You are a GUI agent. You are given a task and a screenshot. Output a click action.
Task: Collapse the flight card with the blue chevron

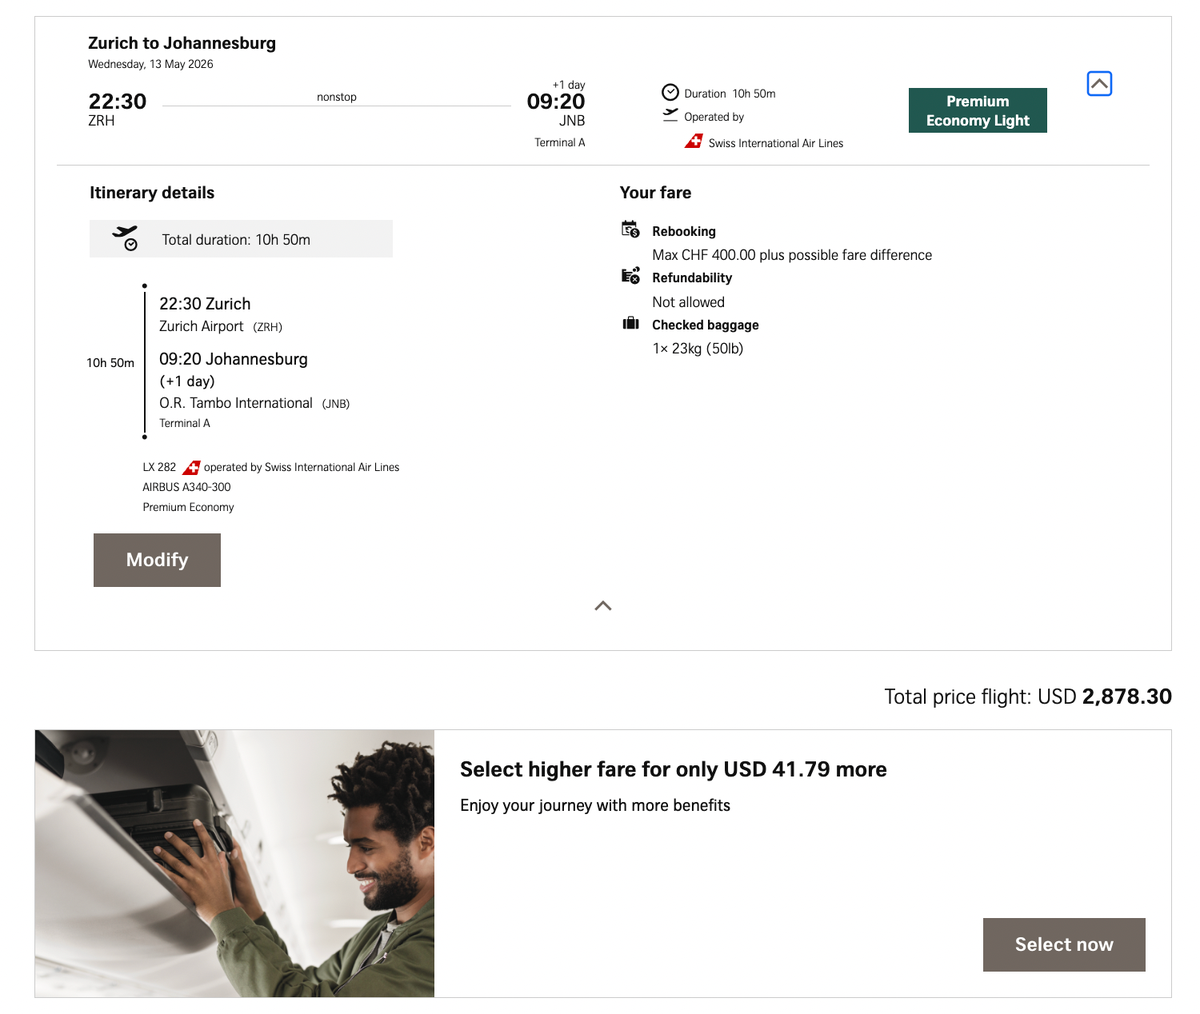tap(1099, 84)
